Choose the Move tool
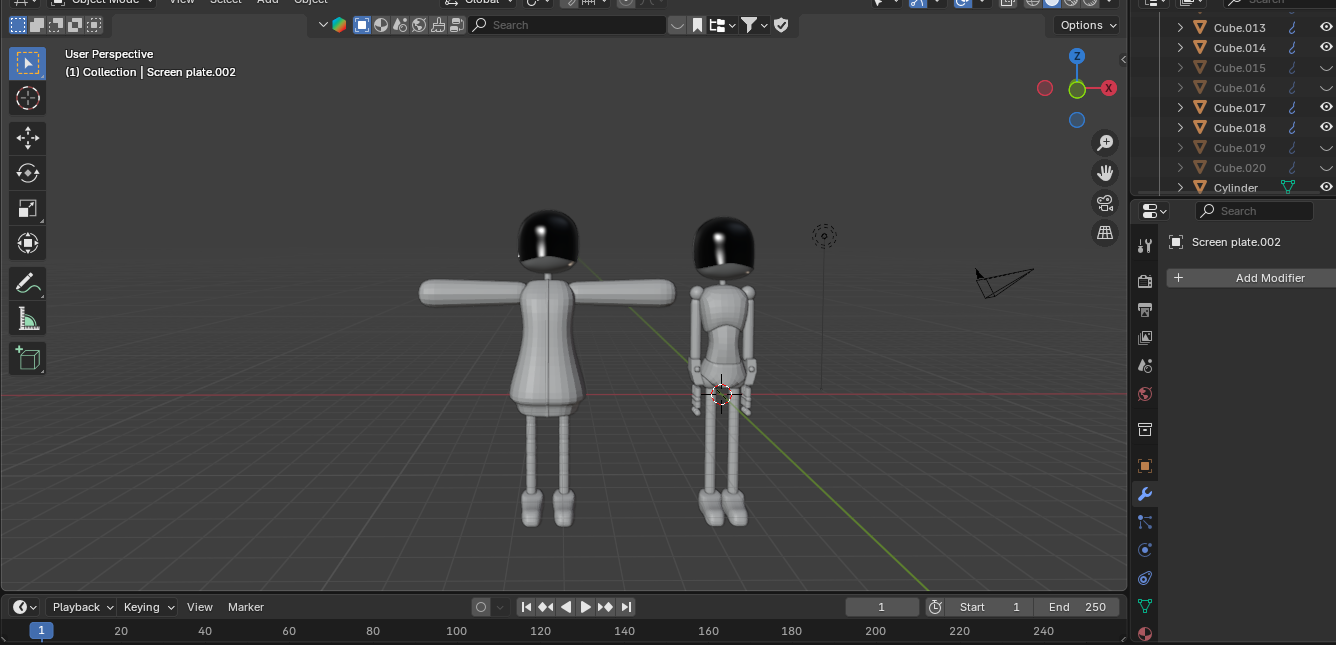The image size is (1336, 645). [28, 139]
